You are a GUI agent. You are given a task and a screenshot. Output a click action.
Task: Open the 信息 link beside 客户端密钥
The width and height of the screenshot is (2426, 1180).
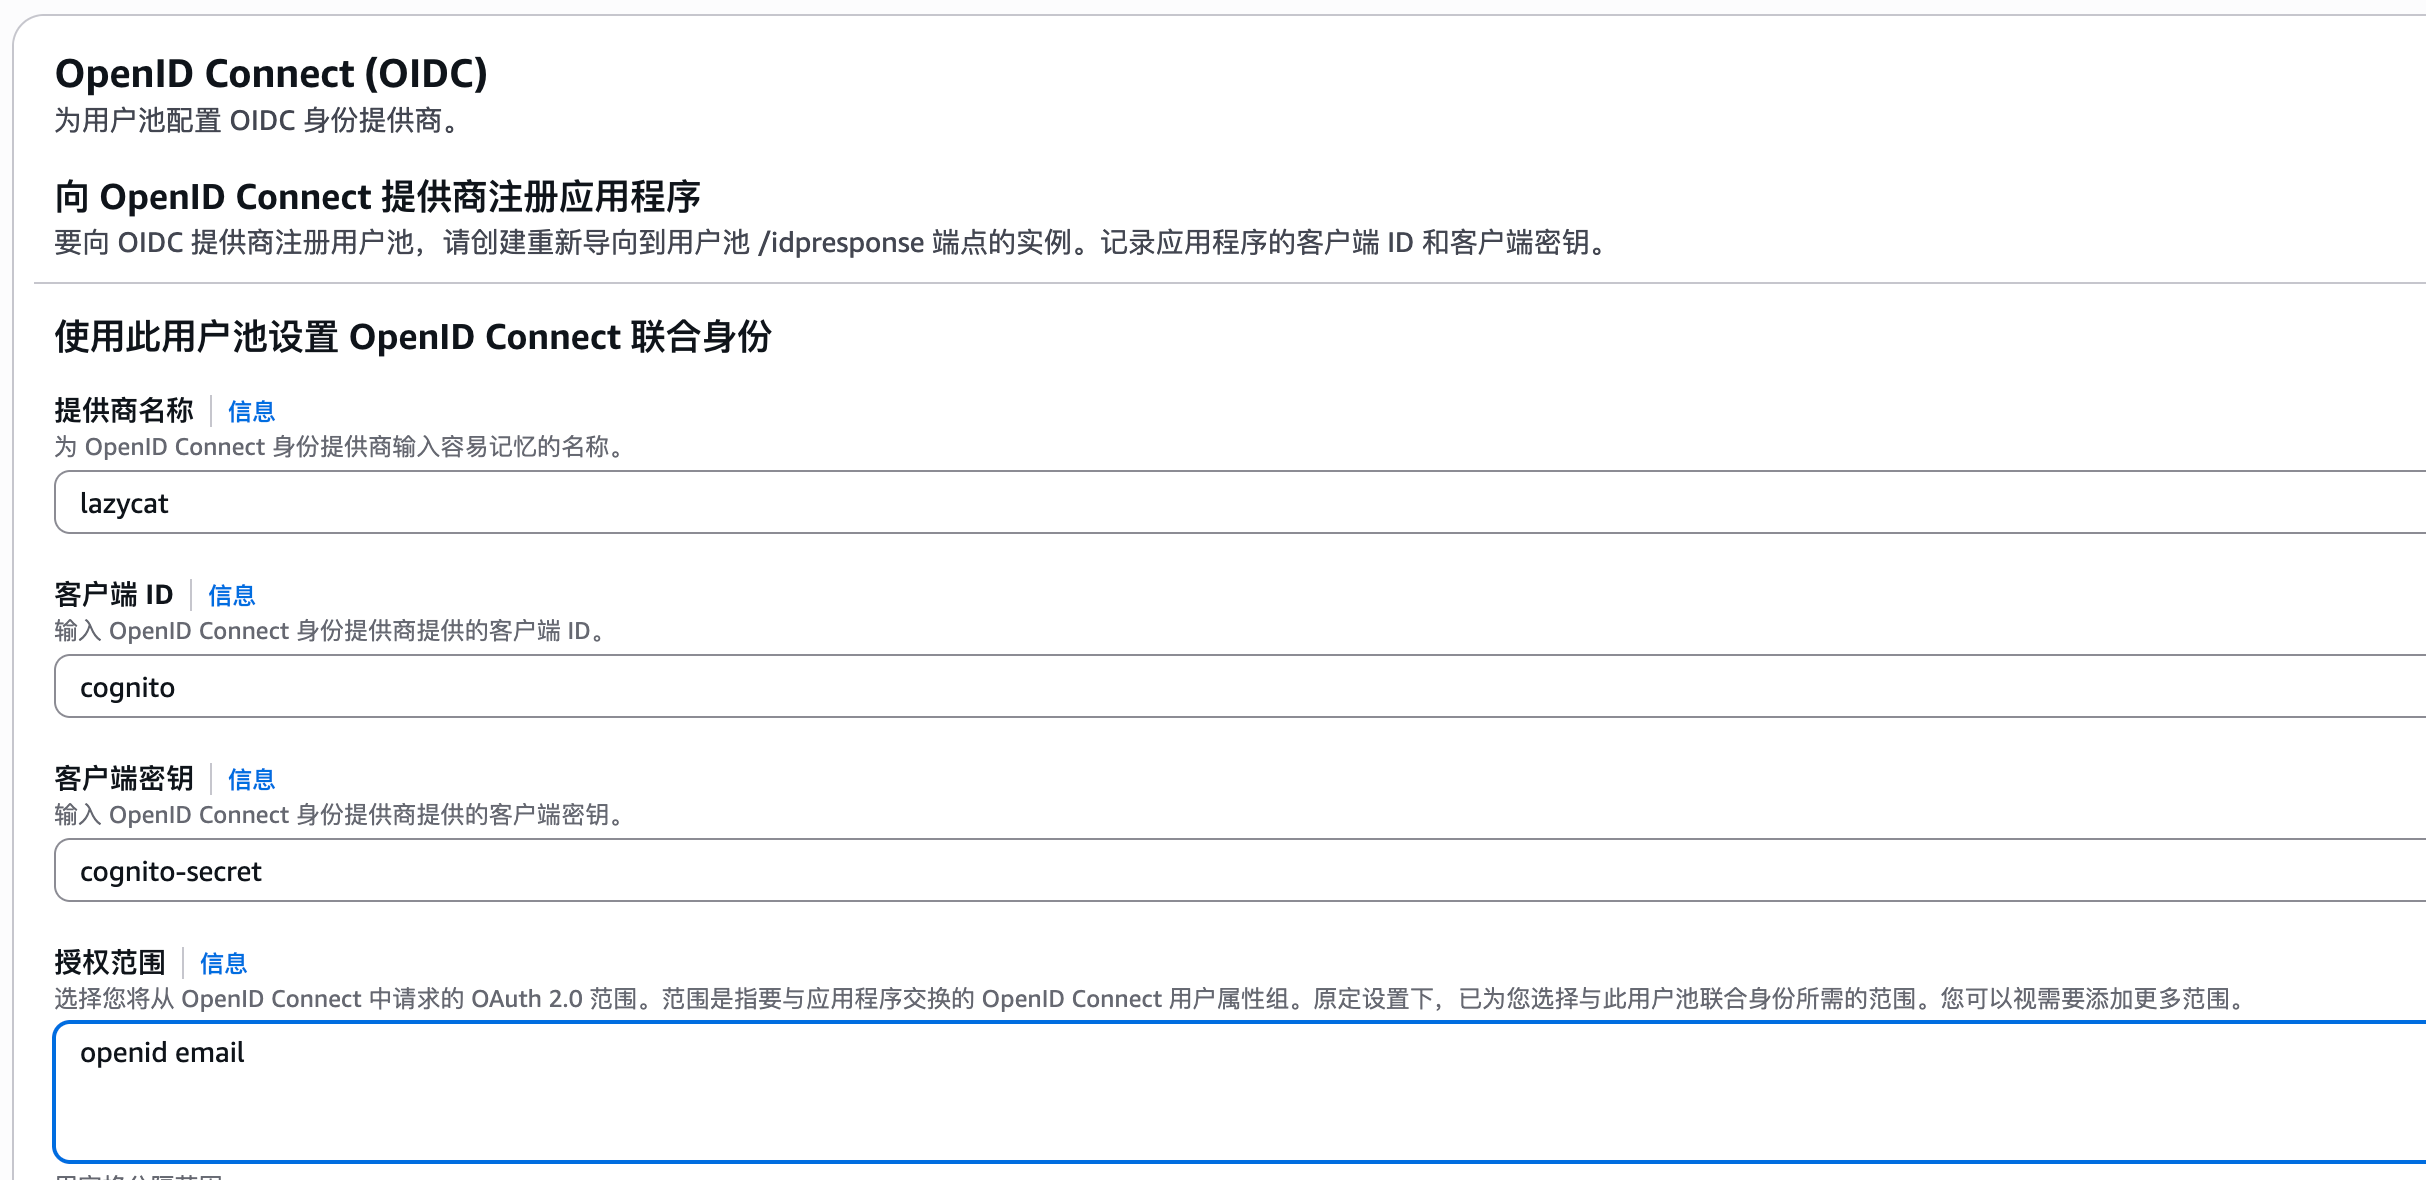click(x=251, y=779)
